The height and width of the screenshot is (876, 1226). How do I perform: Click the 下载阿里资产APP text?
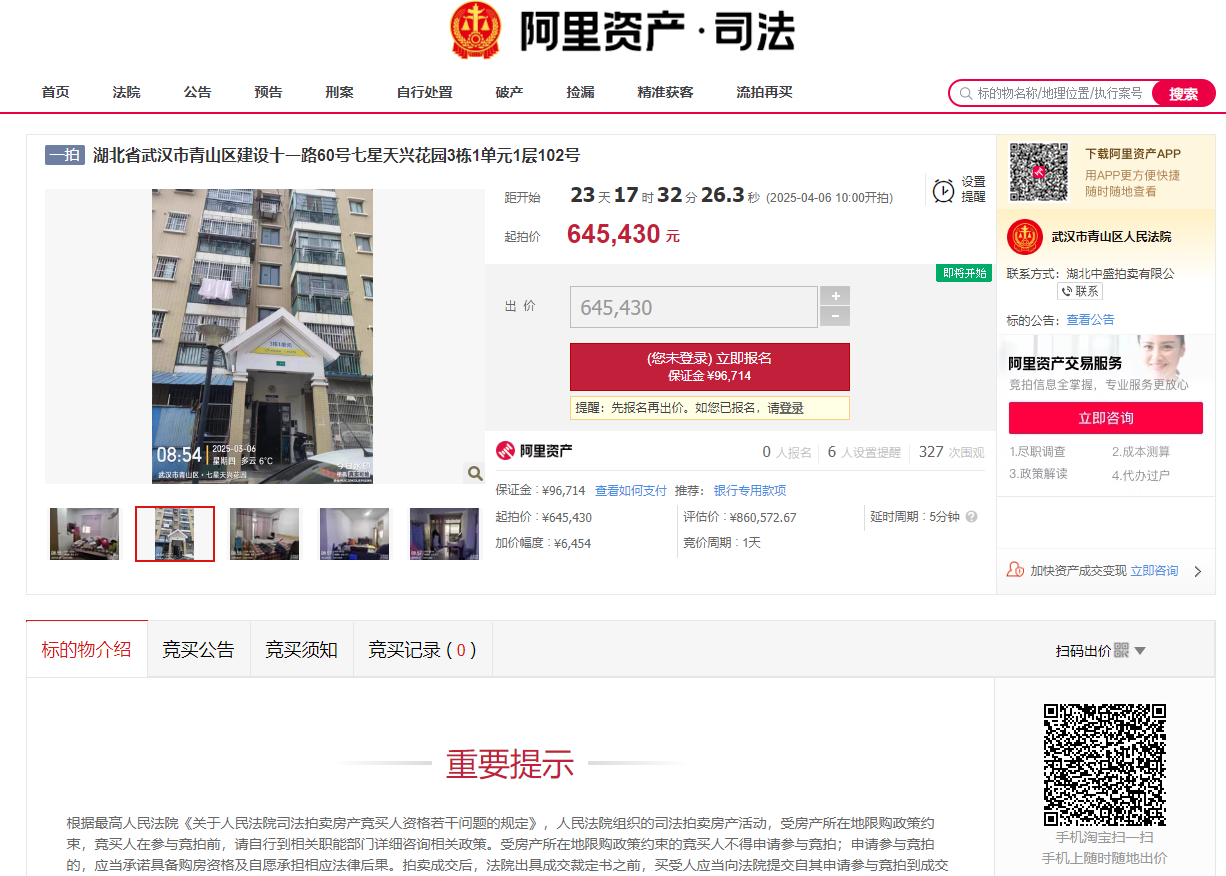click(1133, 154)
